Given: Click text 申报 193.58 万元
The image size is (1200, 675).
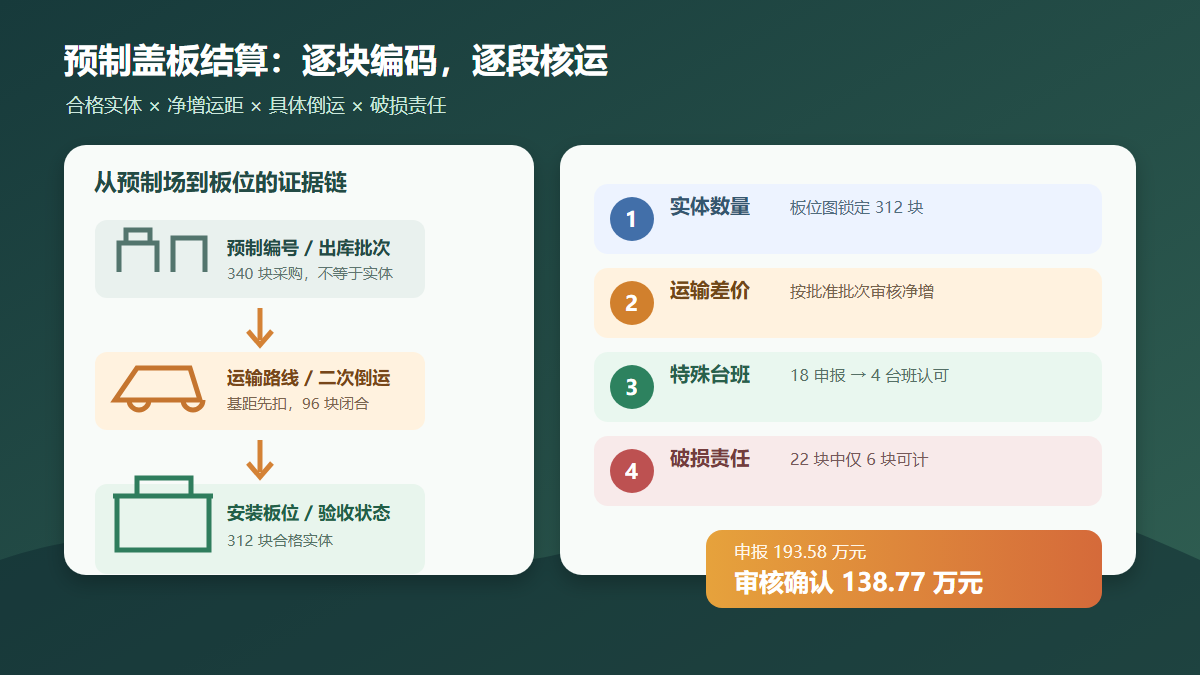Looking at the screenshot, I should [800, 552].
